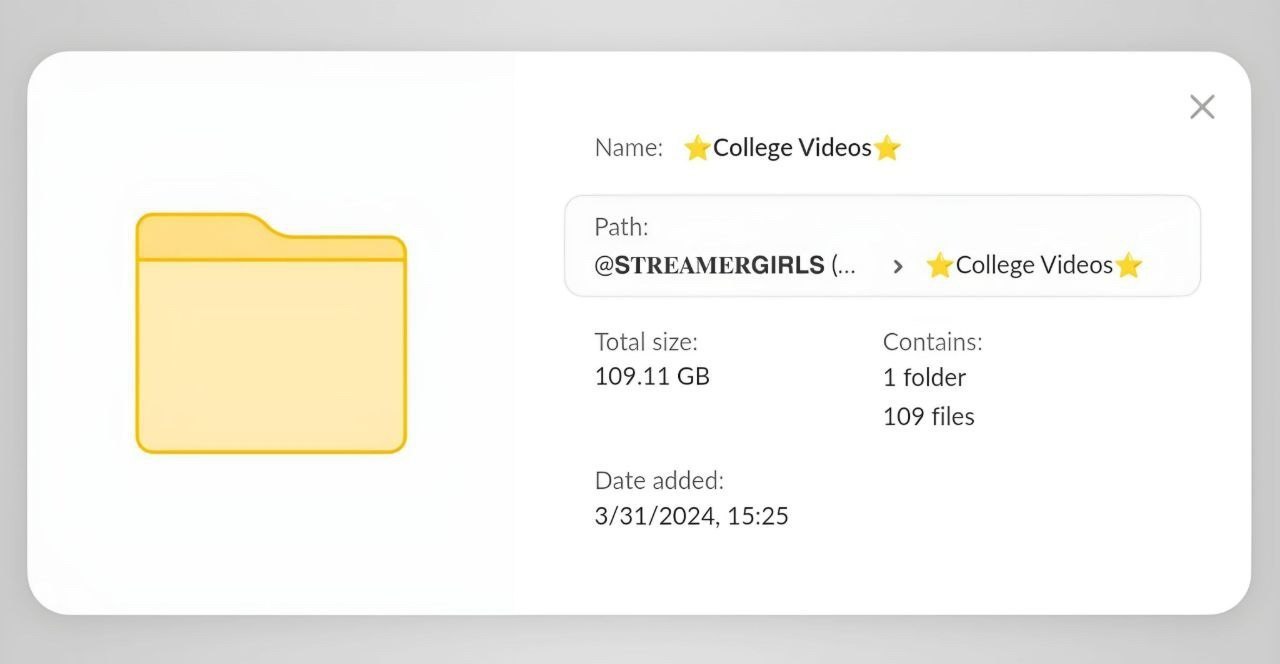Screen dimensions: 1280x664
Task: Click the star before College Videos in path
Action: tap(939, 265)
